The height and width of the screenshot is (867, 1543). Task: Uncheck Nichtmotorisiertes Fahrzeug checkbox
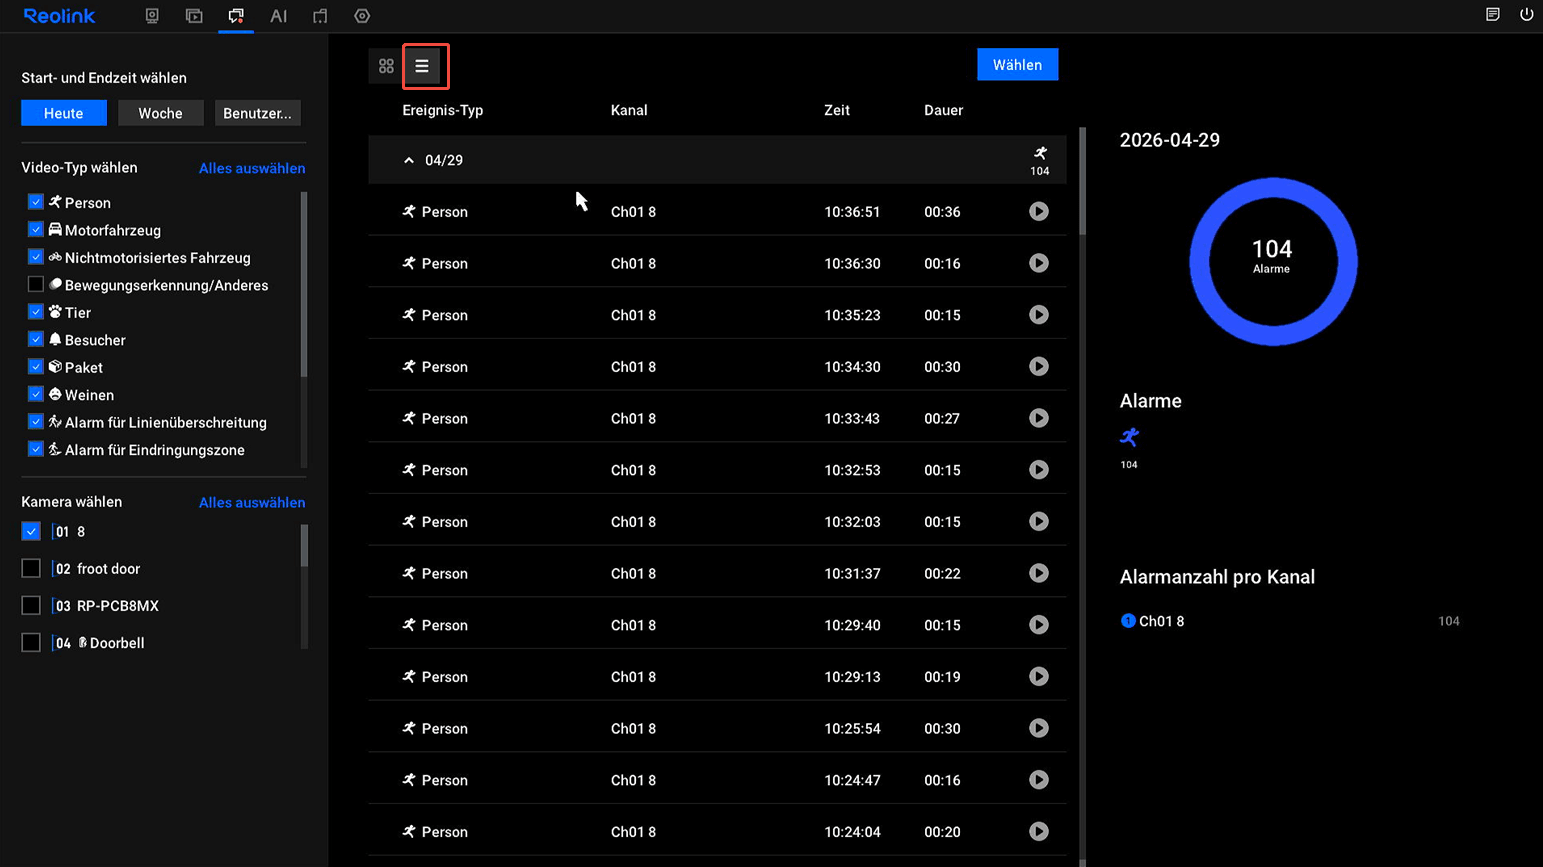[x=36, y=257]
